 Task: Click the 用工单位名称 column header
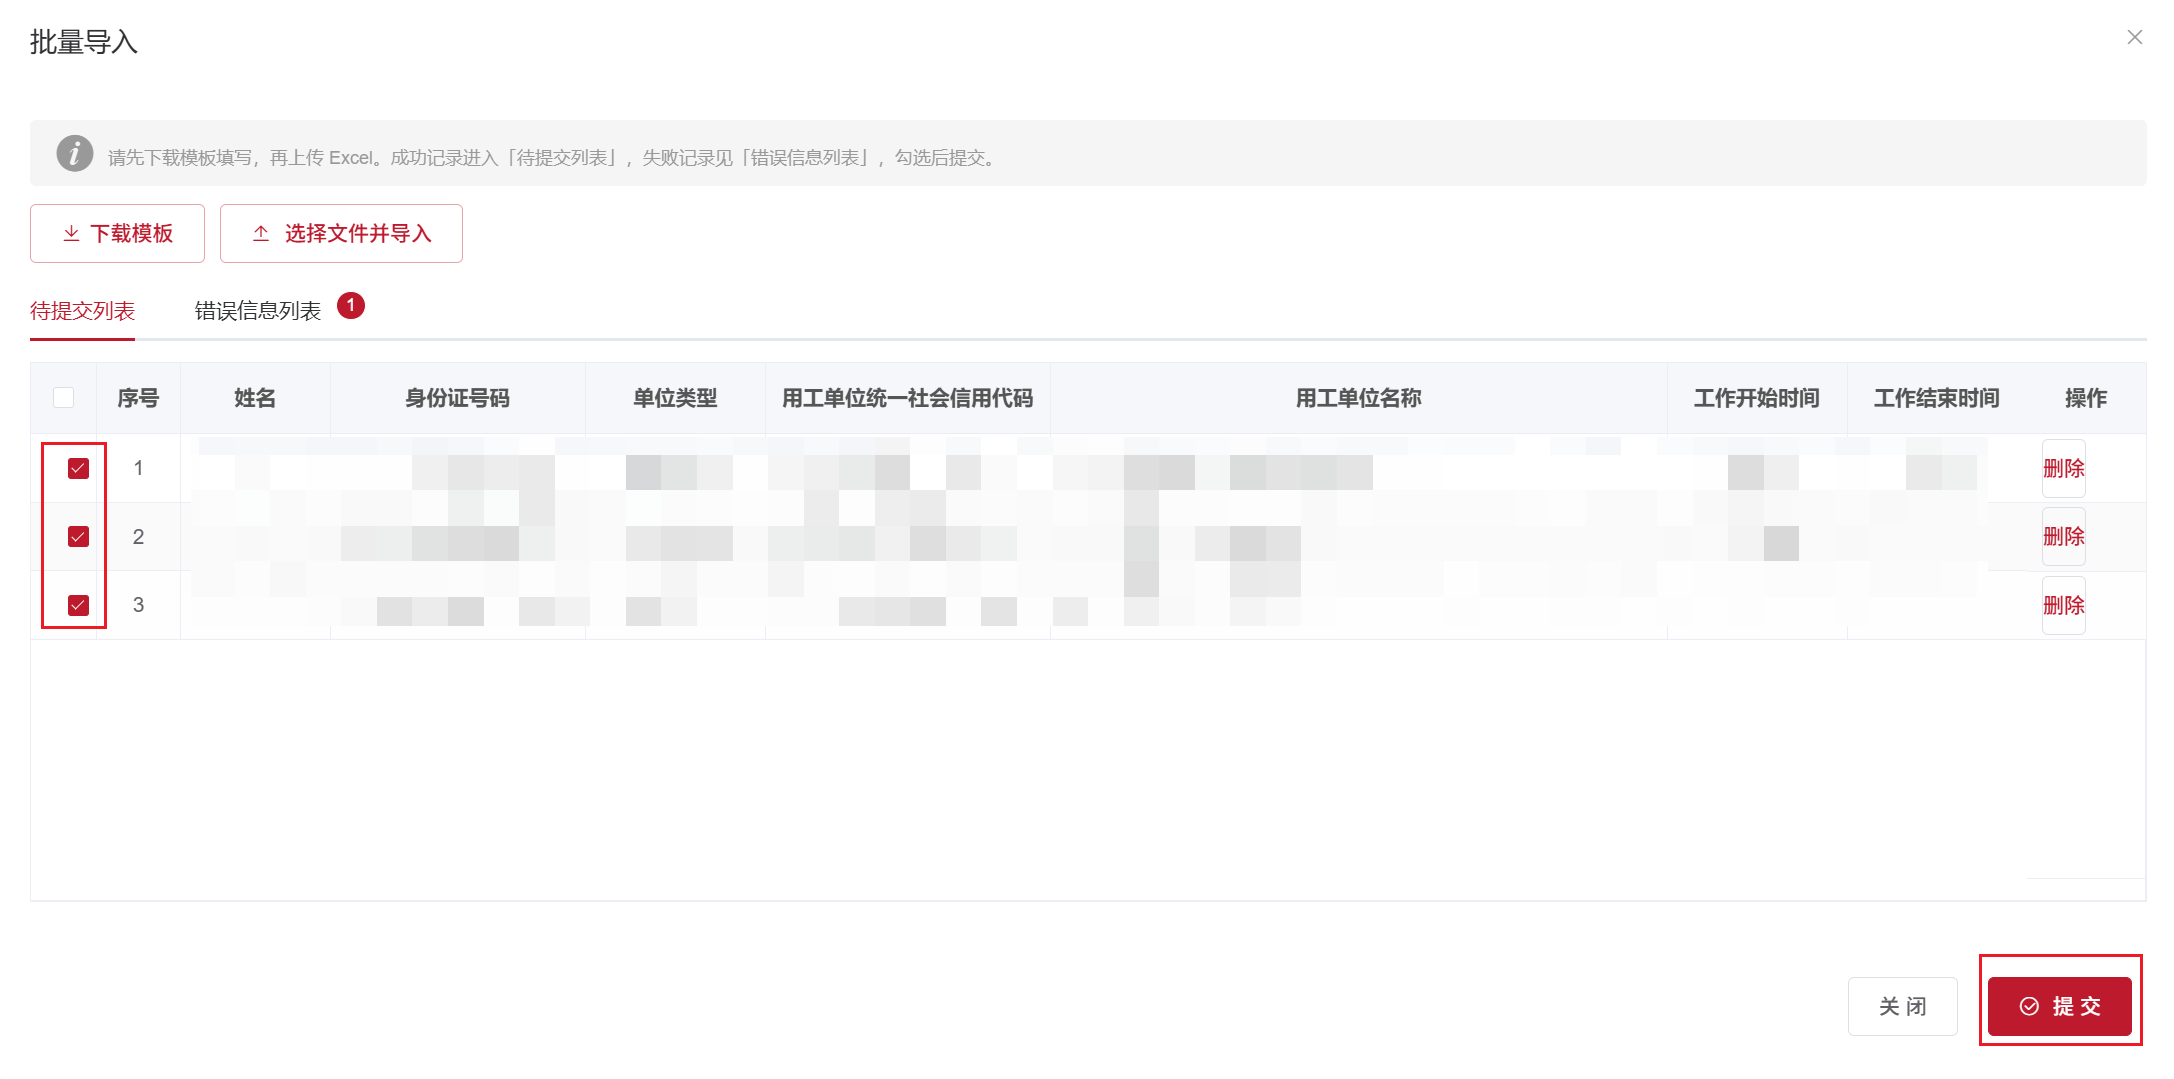coord(1359,398)
